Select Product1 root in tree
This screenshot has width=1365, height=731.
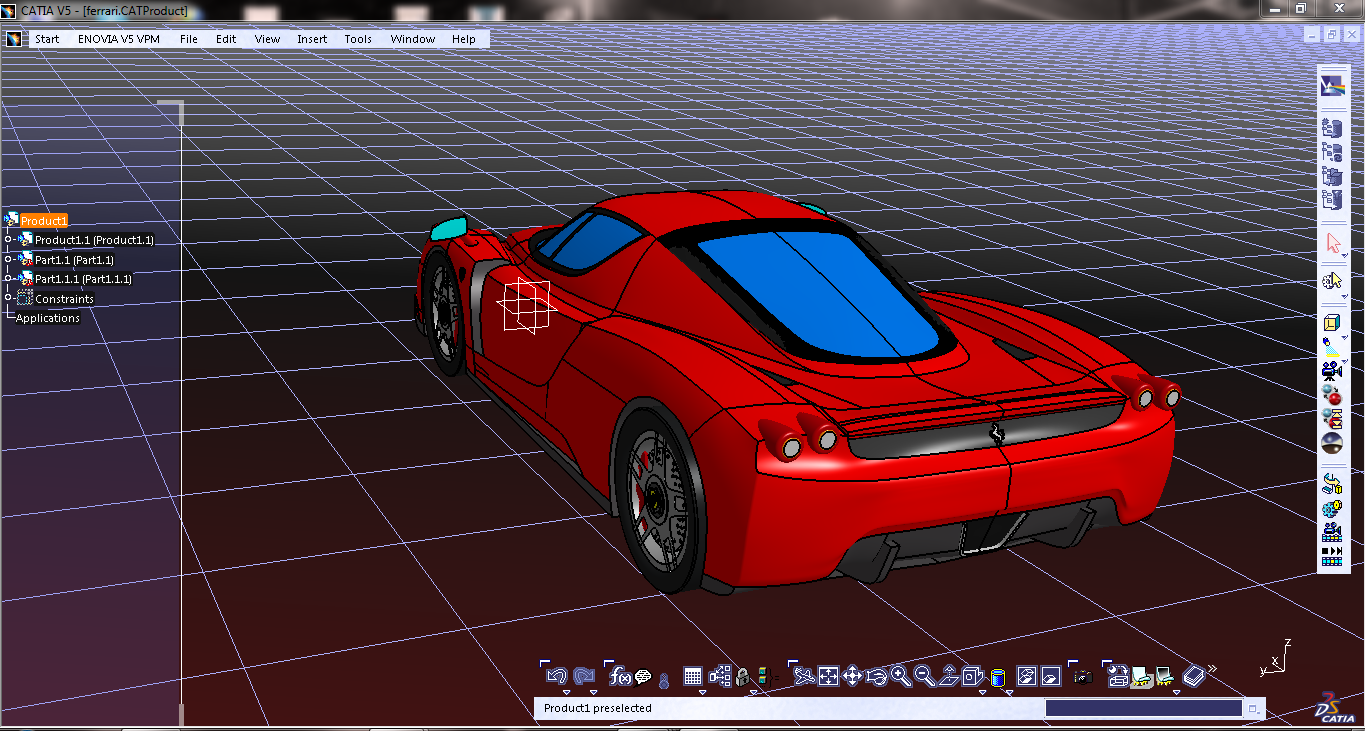tap(43, 221)
